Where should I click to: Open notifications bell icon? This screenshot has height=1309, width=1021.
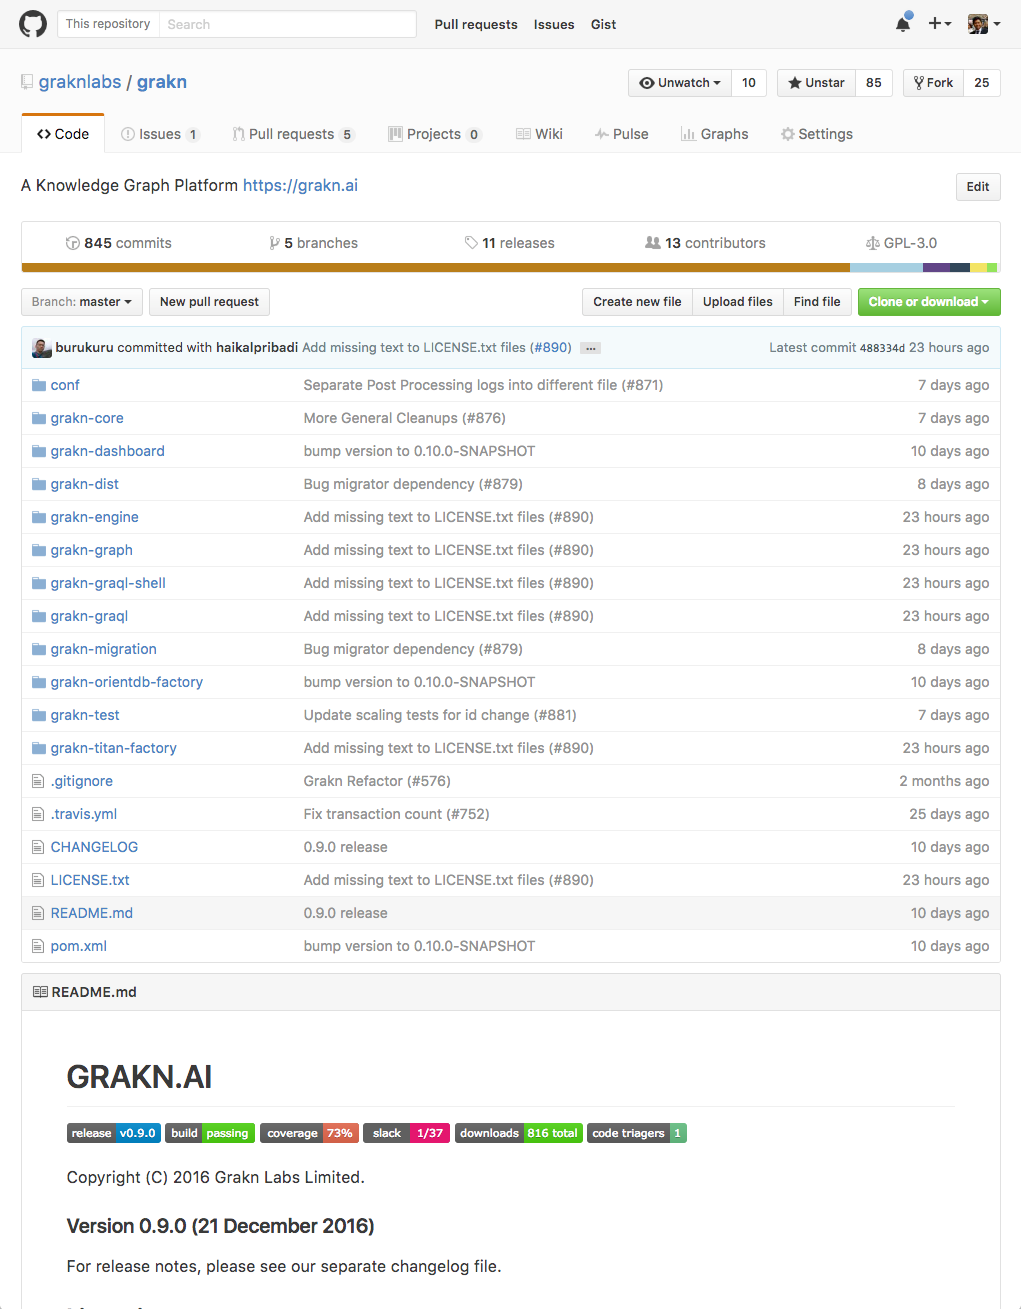tap(903, 23)
